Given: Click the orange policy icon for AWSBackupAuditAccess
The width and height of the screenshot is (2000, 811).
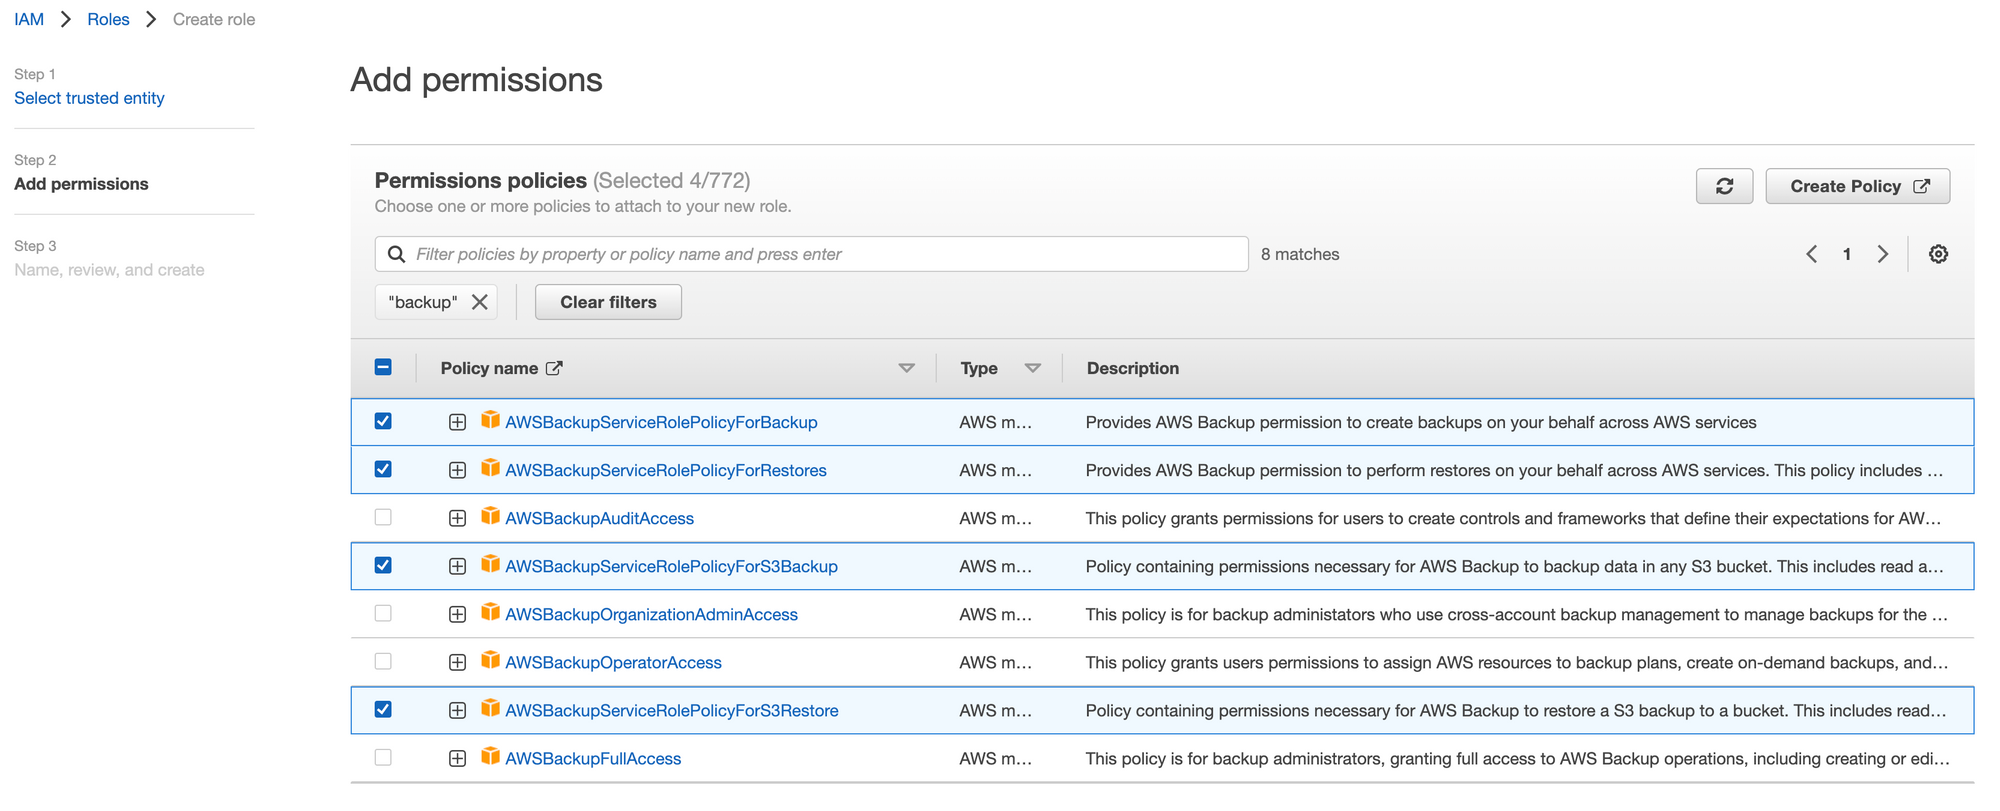Looking at the screenshot, I should [x=490, y=517].
